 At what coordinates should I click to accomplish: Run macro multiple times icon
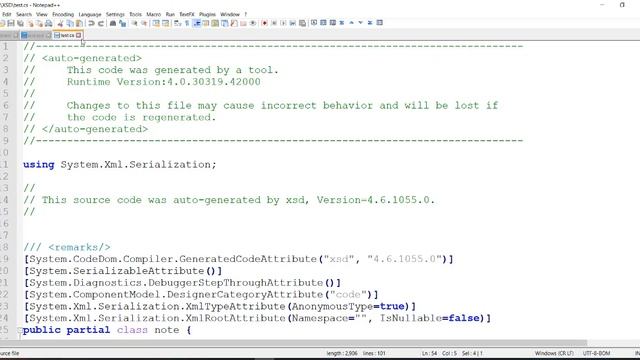point(293,23)
